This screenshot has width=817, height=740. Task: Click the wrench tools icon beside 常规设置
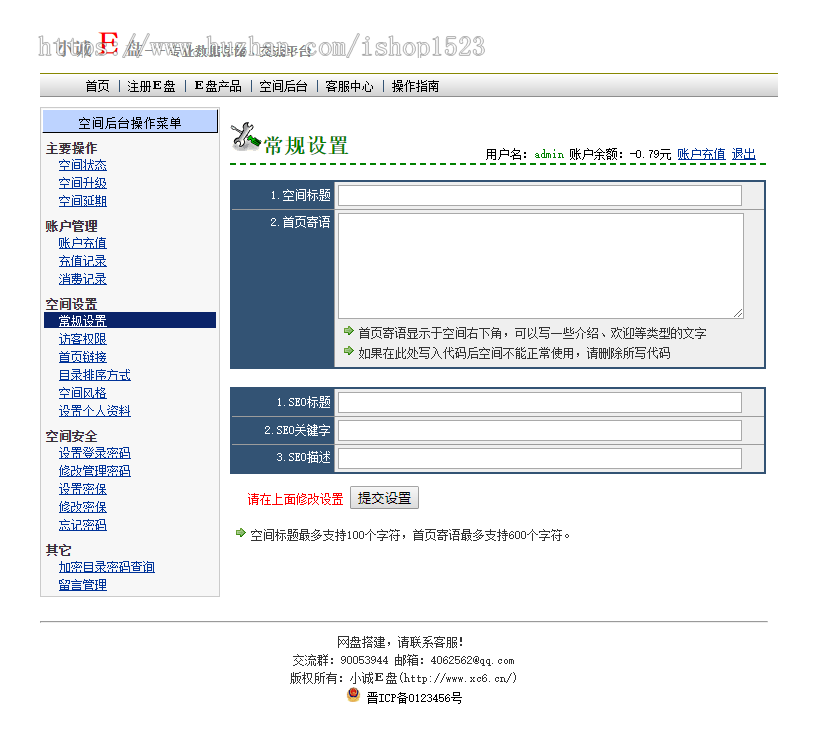coord(245,137)
